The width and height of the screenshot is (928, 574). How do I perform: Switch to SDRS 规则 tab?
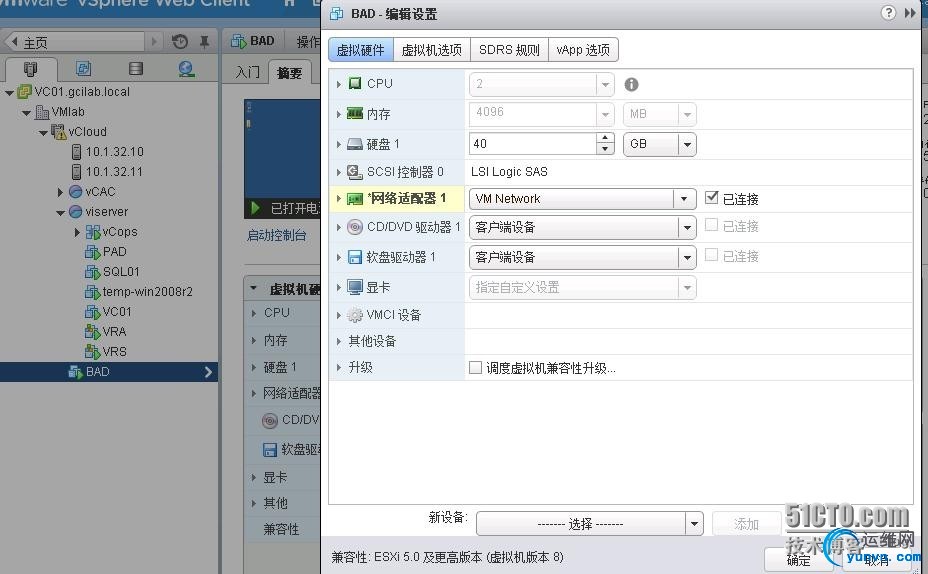click(509, 50)
